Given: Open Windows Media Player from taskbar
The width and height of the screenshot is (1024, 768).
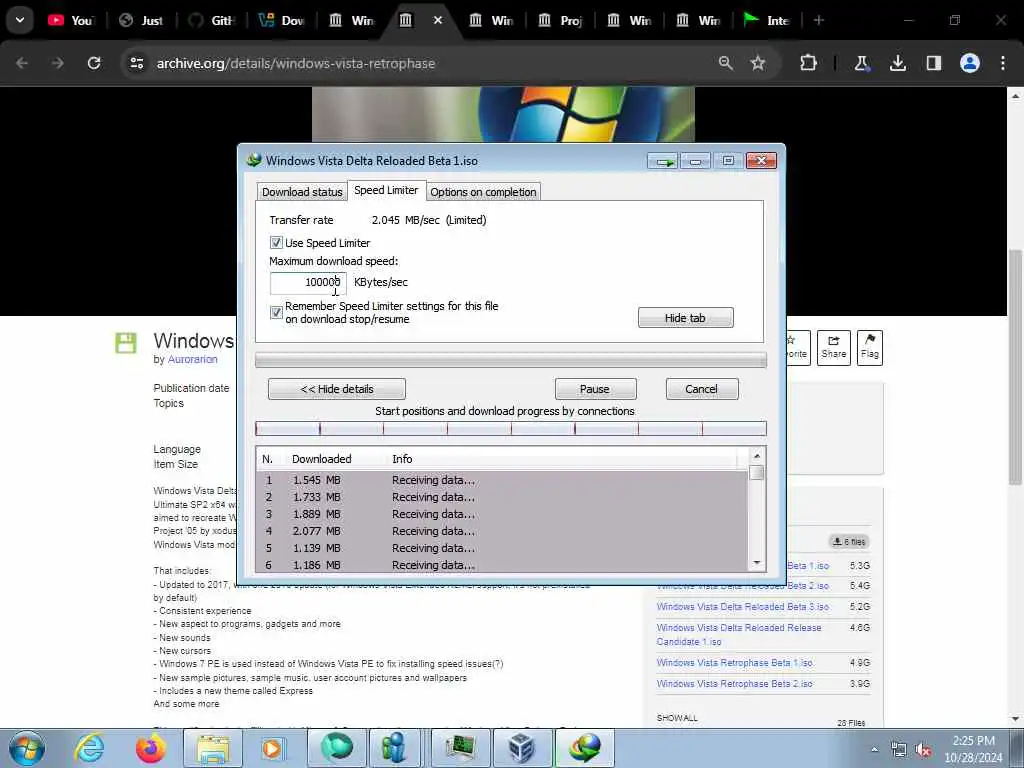Looking at the screenshot, I should point(272,748).
